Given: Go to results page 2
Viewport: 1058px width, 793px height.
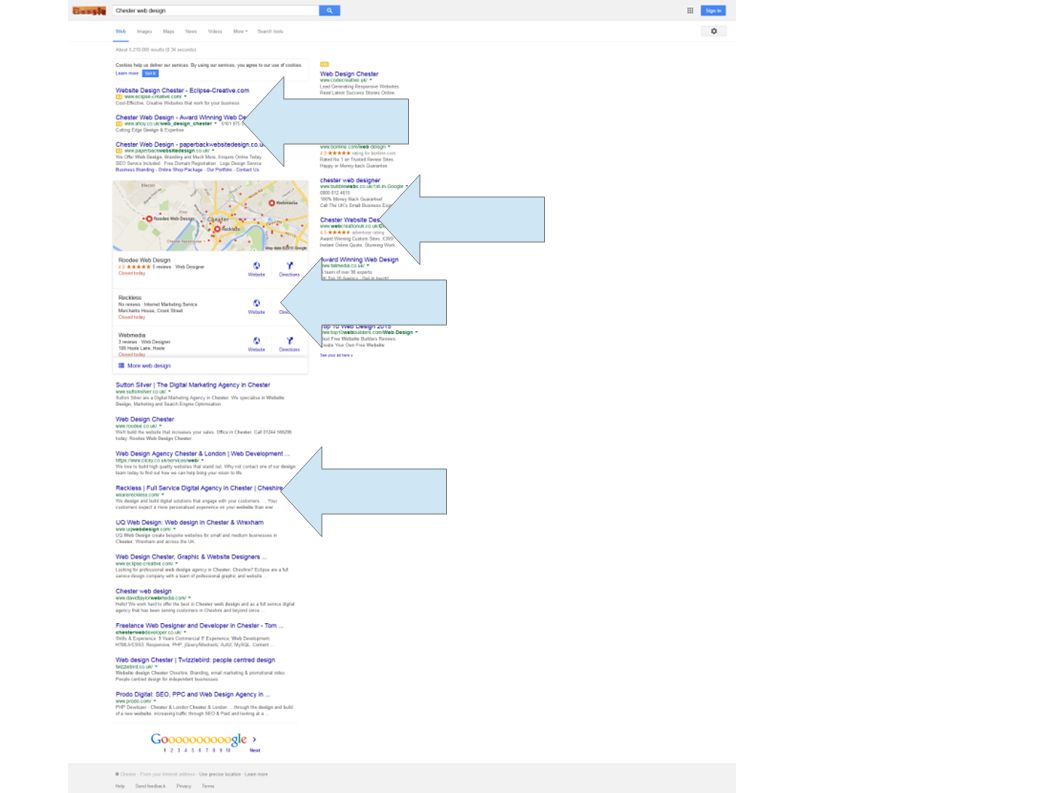Looking at the screenshot, I should (x=171, y=750).
